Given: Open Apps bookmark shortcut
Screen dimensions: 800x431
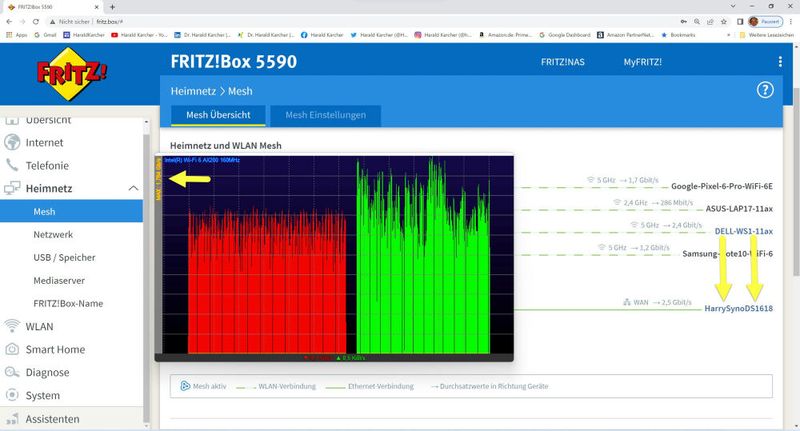Looking at the screenshot, I should click(17, 35).
